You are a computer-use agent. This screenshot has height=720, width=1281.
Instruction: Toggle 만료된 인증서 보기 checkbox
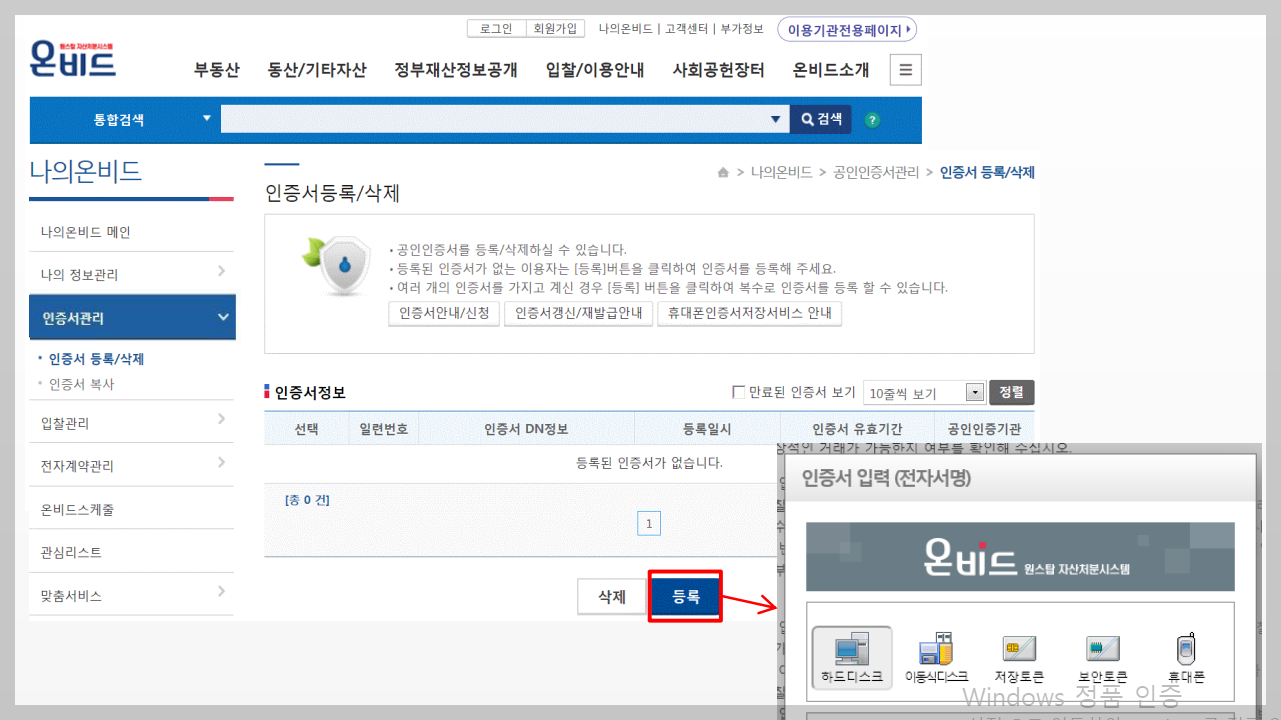coord(739,392)
